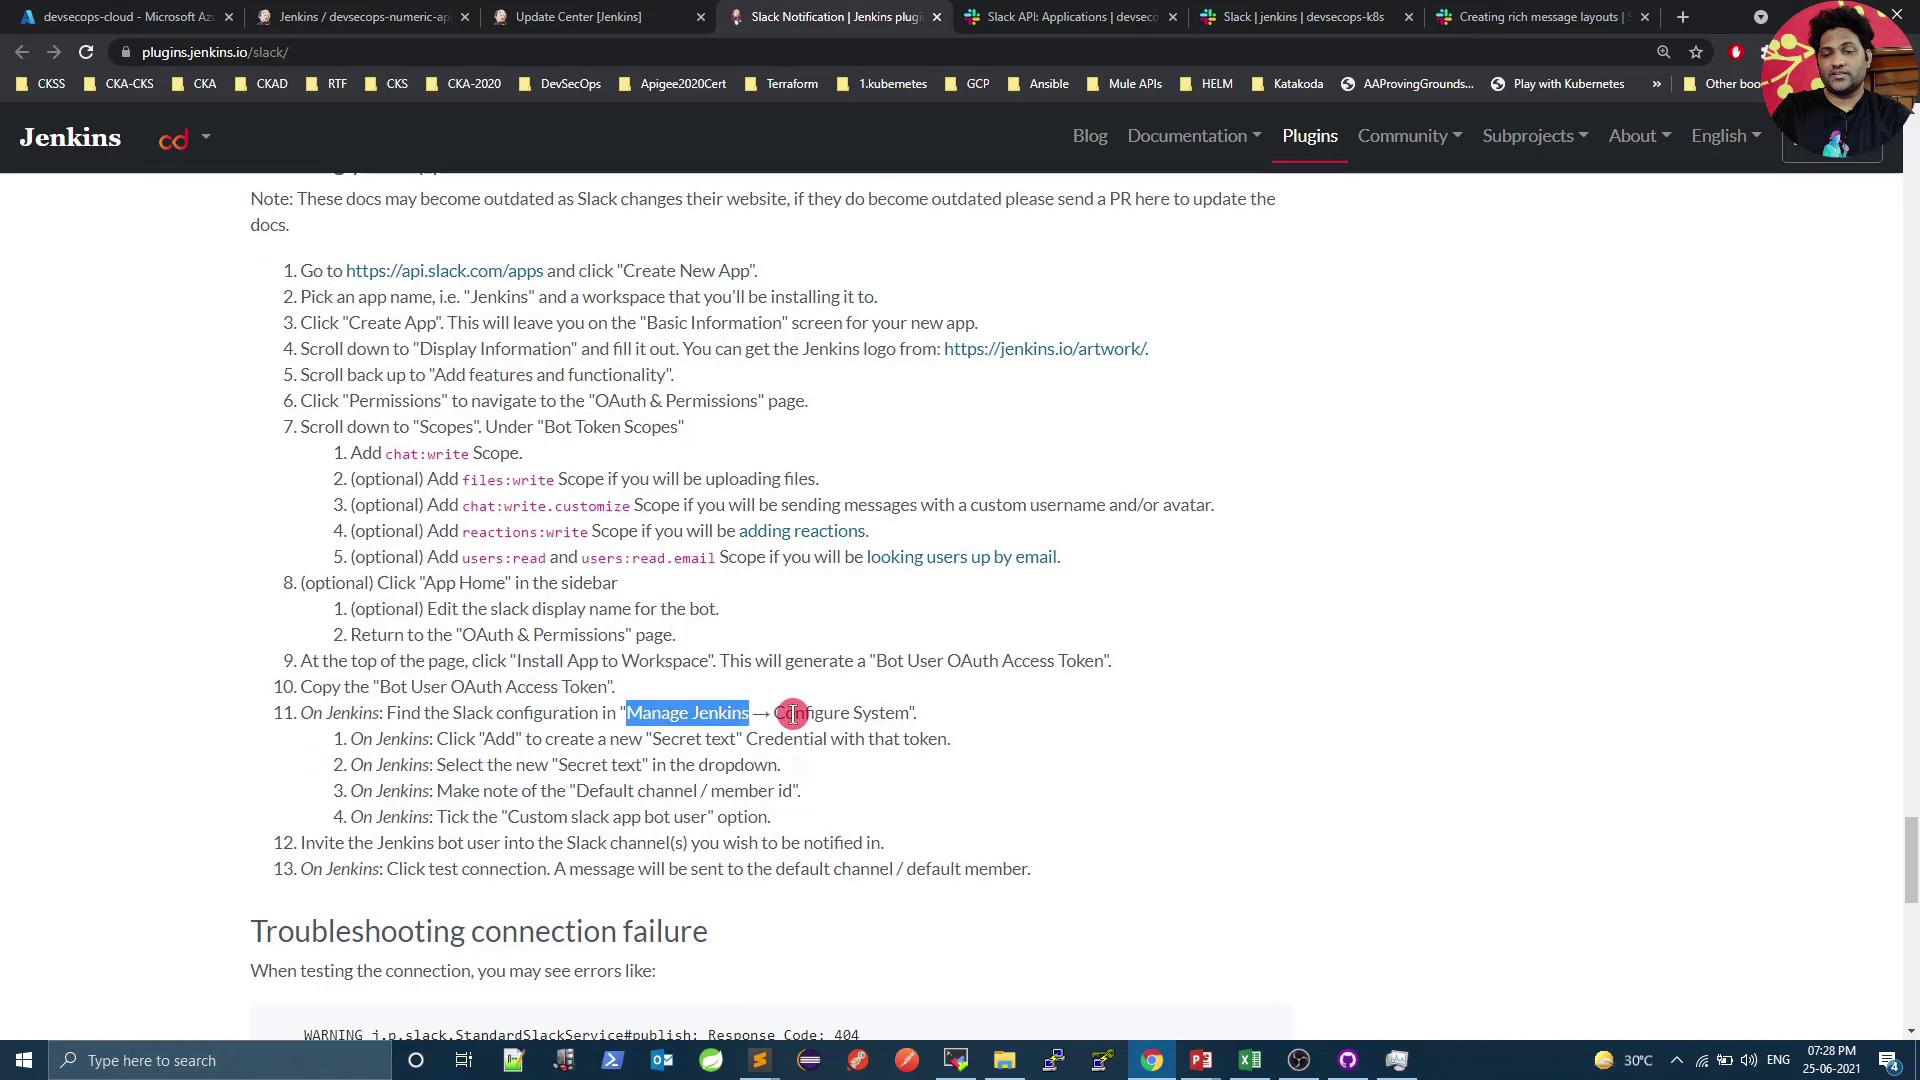Open new browser tab with plus icon

(x=1683, y=17)
